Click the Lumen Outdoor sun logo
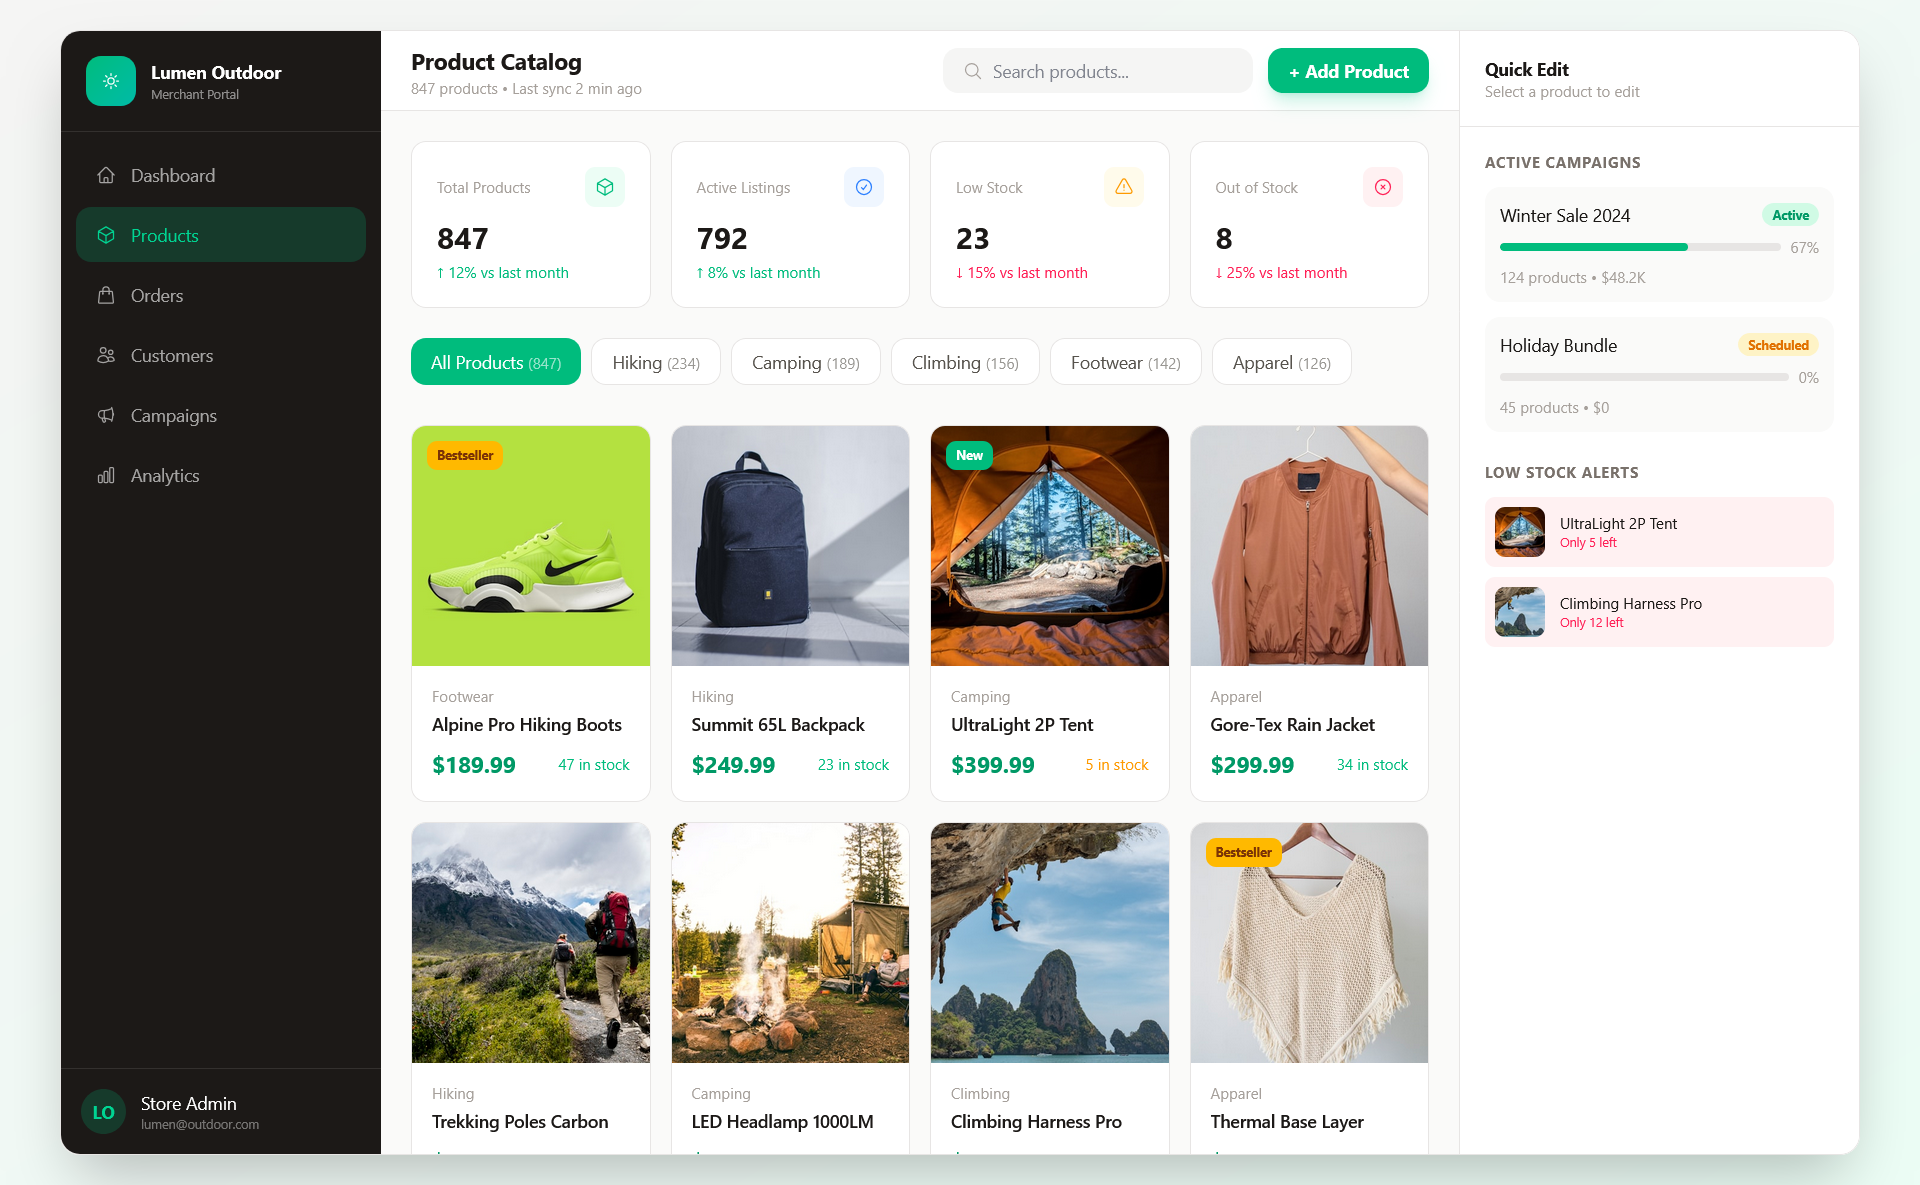This screenshot has height=1185, width=1920. coord(111,81)
